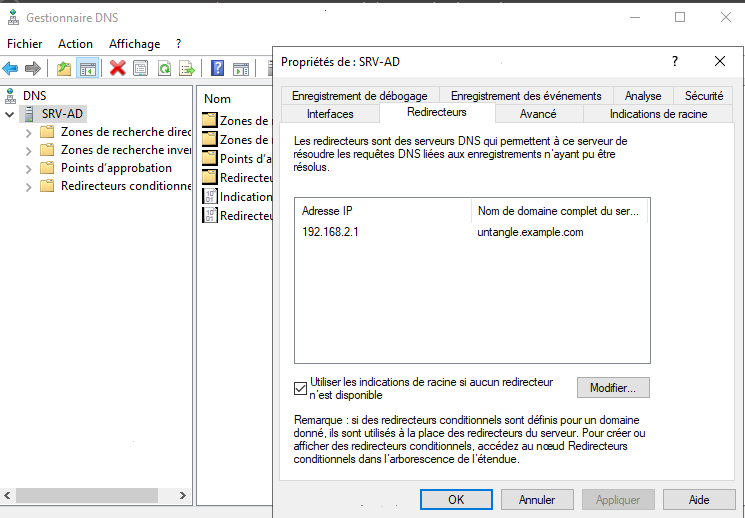This screenshot has height=518, width=745.
Task: Toggle the show/hide console tree icon
Action: point(88,68)
